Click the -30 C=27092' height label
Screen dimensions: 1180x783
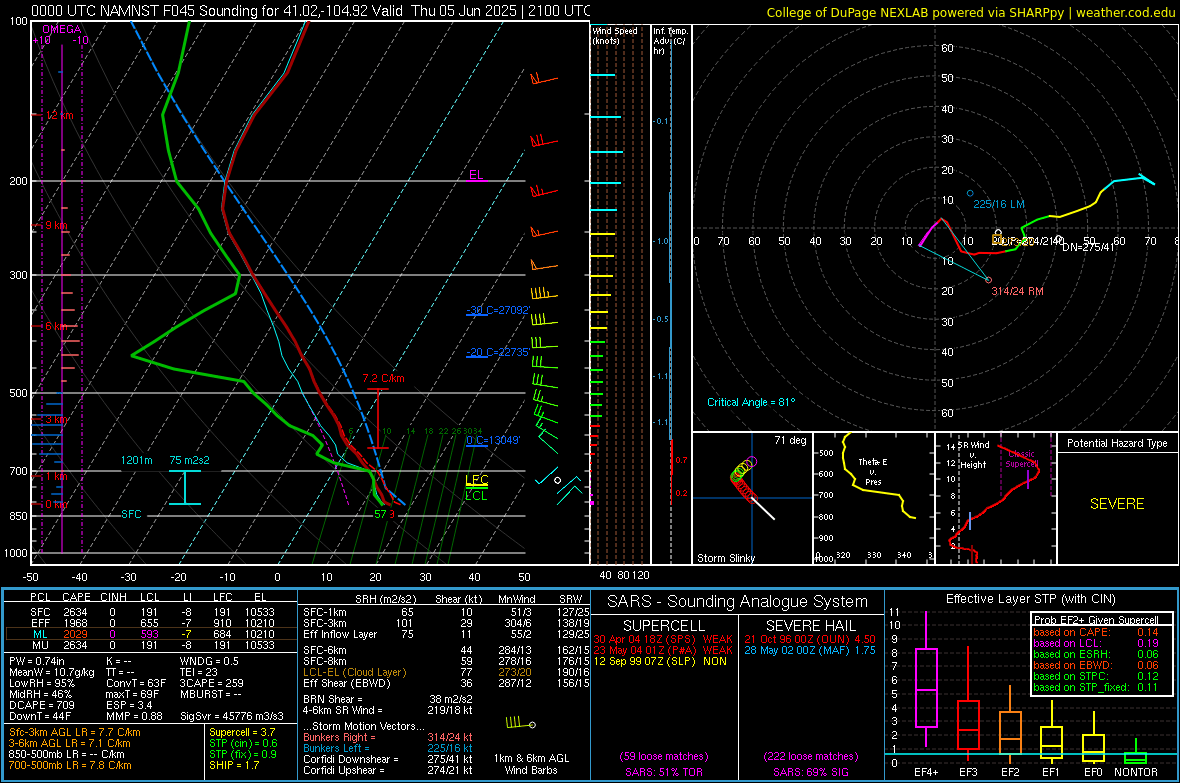(497, 309)
